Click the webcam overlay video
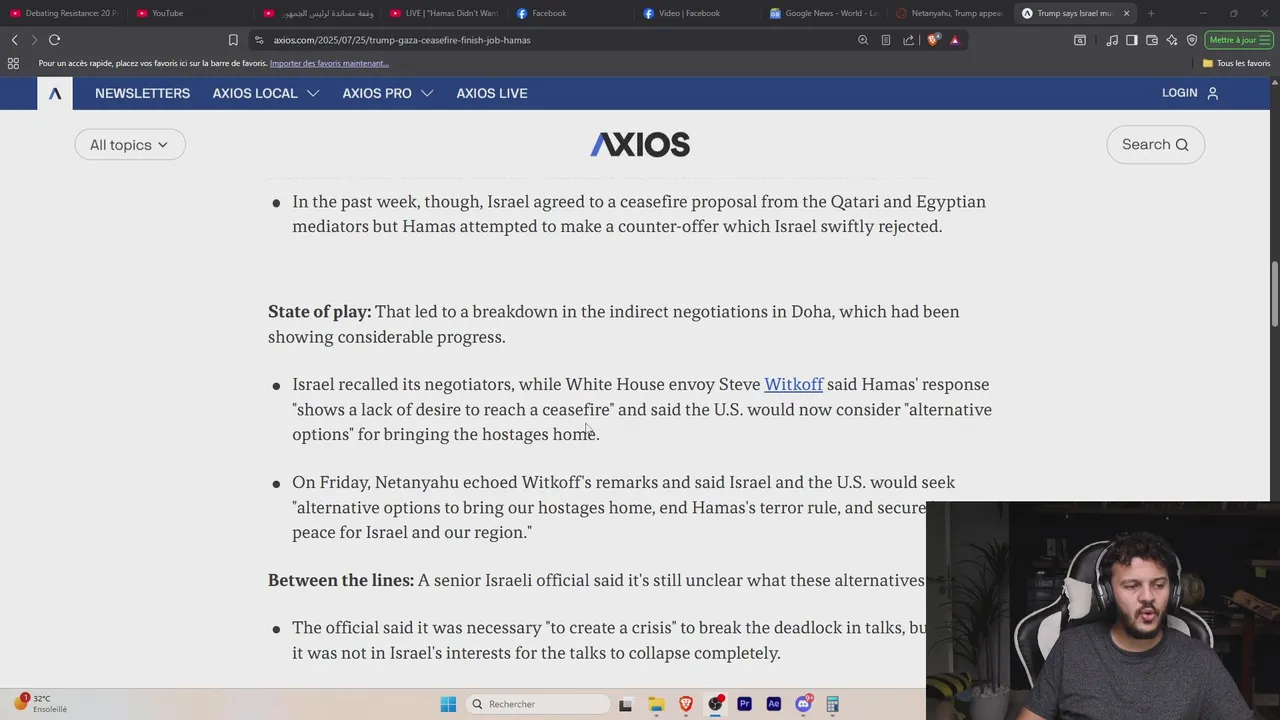Viewport: 1280px width, 720px height. click(x=1103, y=611)
